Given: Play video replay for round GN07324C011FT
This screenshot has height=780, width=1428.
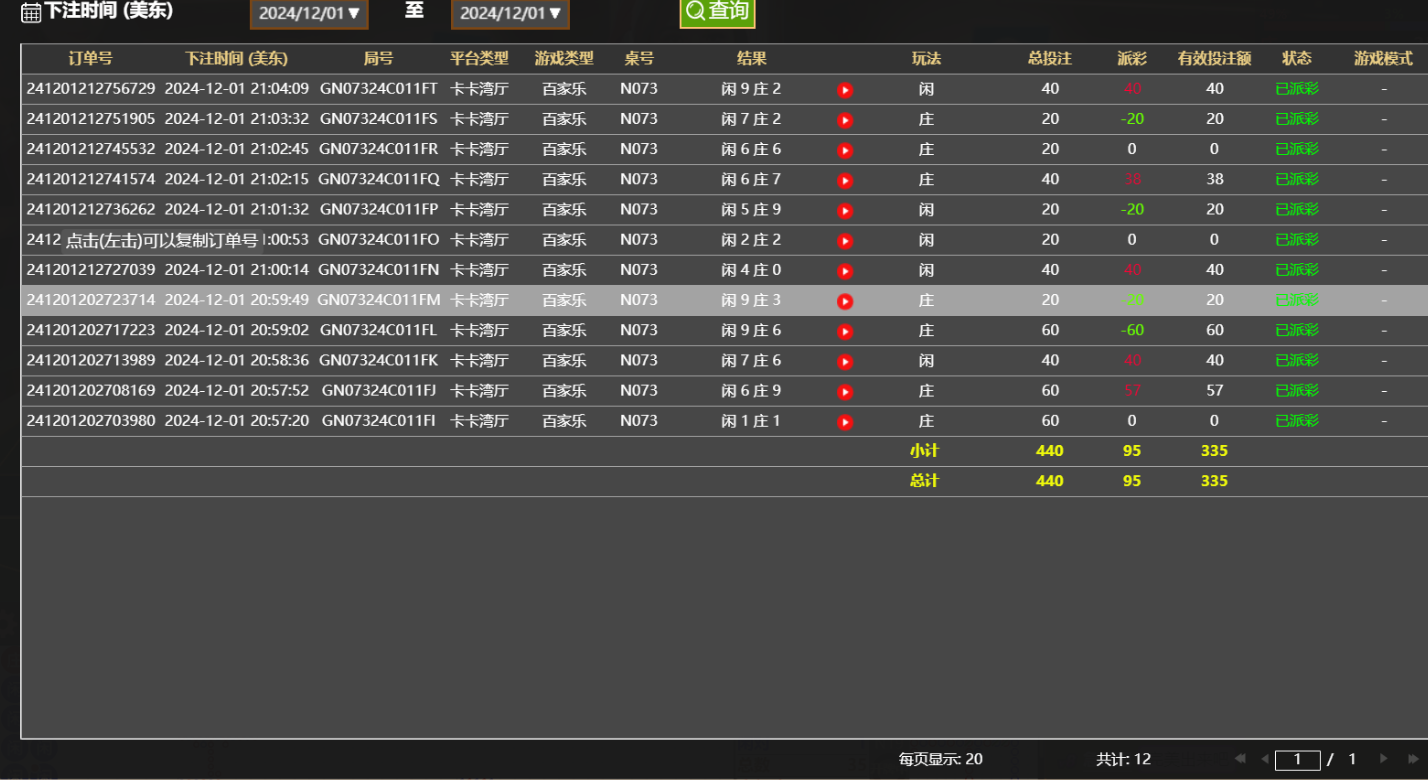Looking at the screenshot, I should click(845, 90).
